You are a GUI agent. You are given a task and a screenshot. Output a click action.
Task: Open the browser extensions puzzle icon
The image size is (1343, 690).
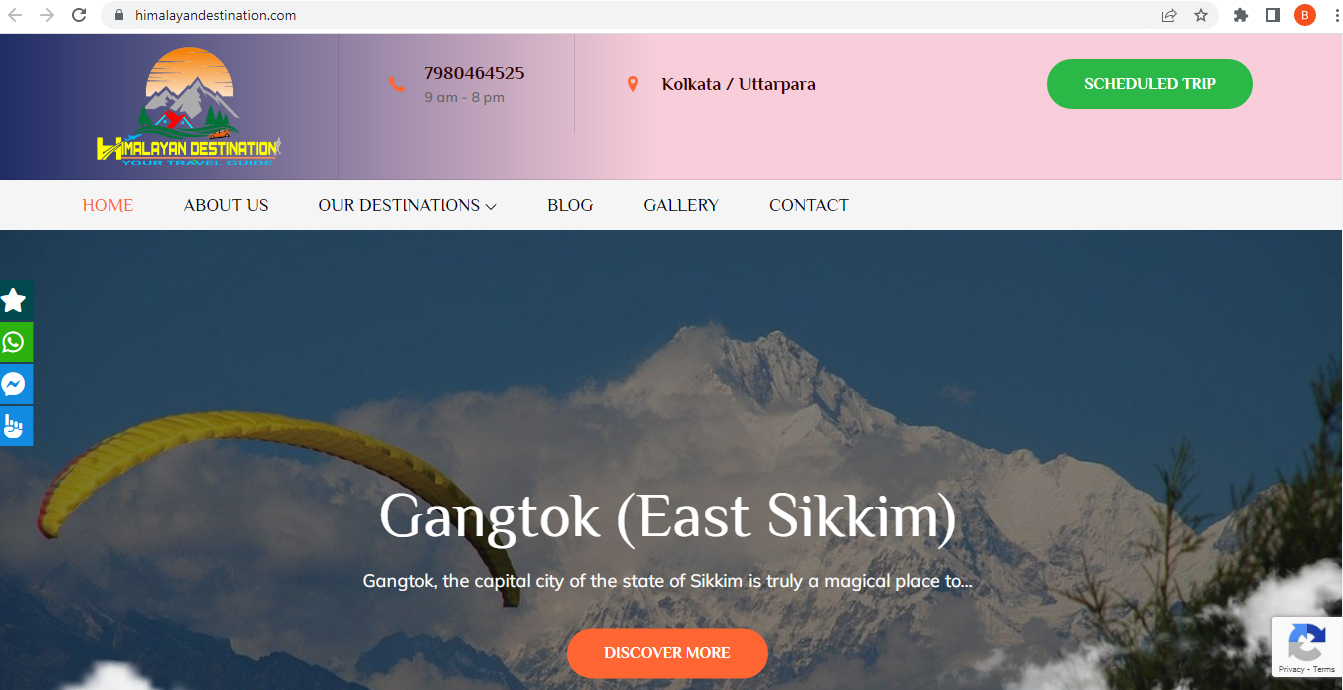tap(1241, 15)
